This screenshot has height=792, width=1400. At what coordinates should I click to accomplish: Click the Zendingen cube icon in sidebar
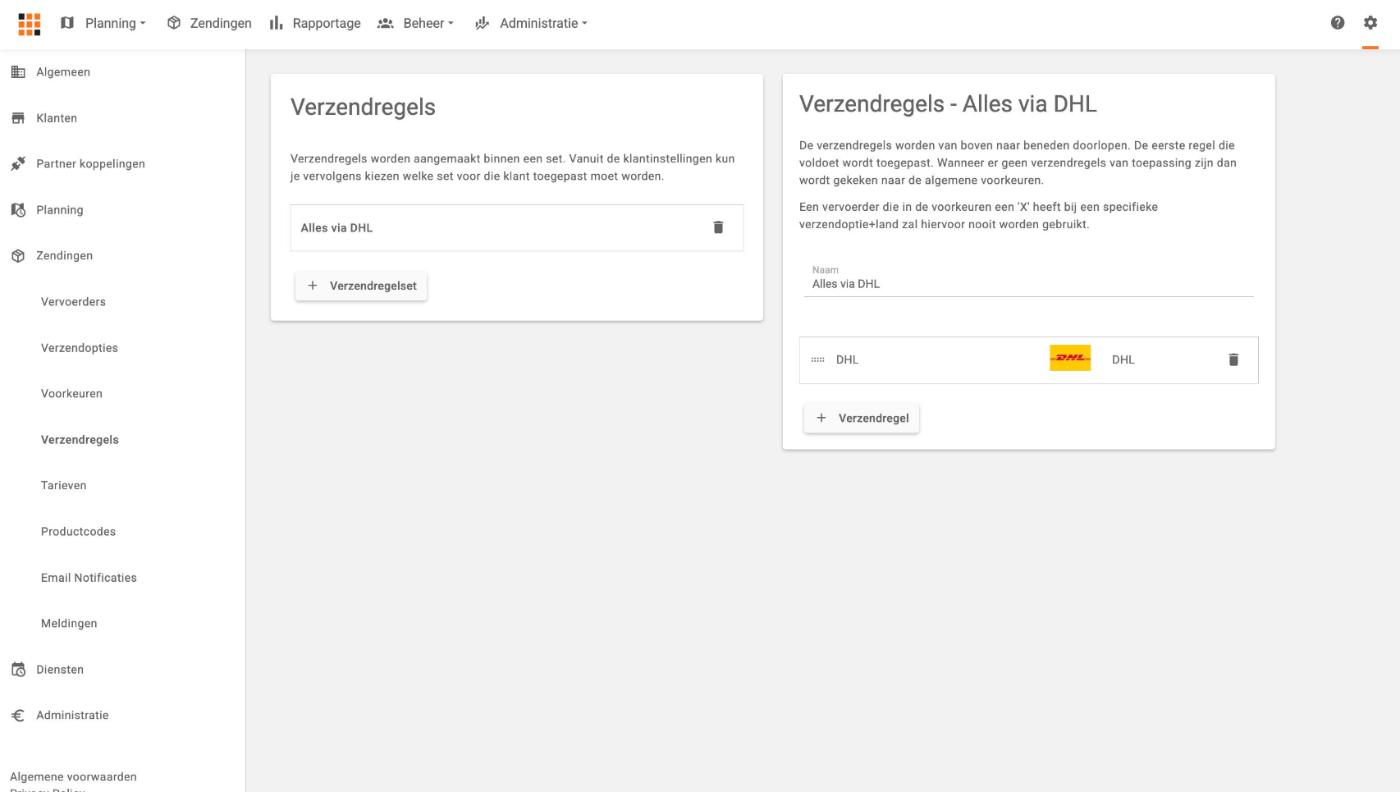click(x=18, y=256)
